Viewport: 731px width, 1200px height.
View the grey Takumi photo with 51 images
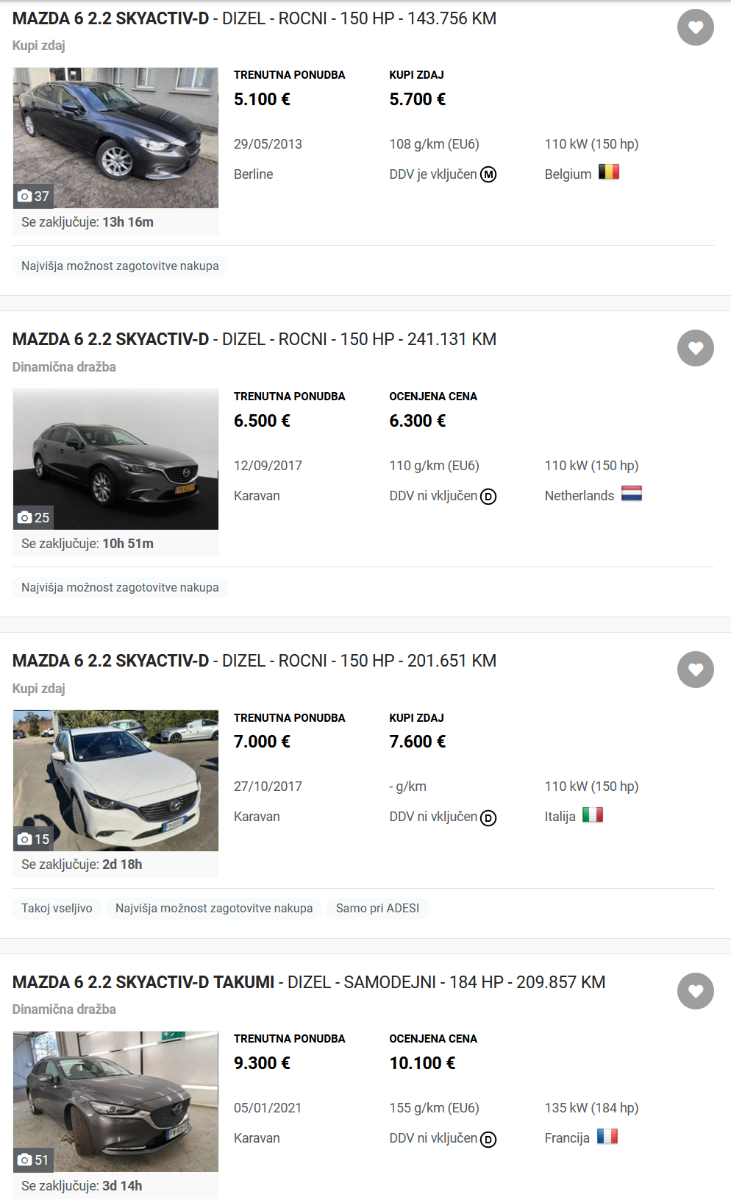(116, 1101)
